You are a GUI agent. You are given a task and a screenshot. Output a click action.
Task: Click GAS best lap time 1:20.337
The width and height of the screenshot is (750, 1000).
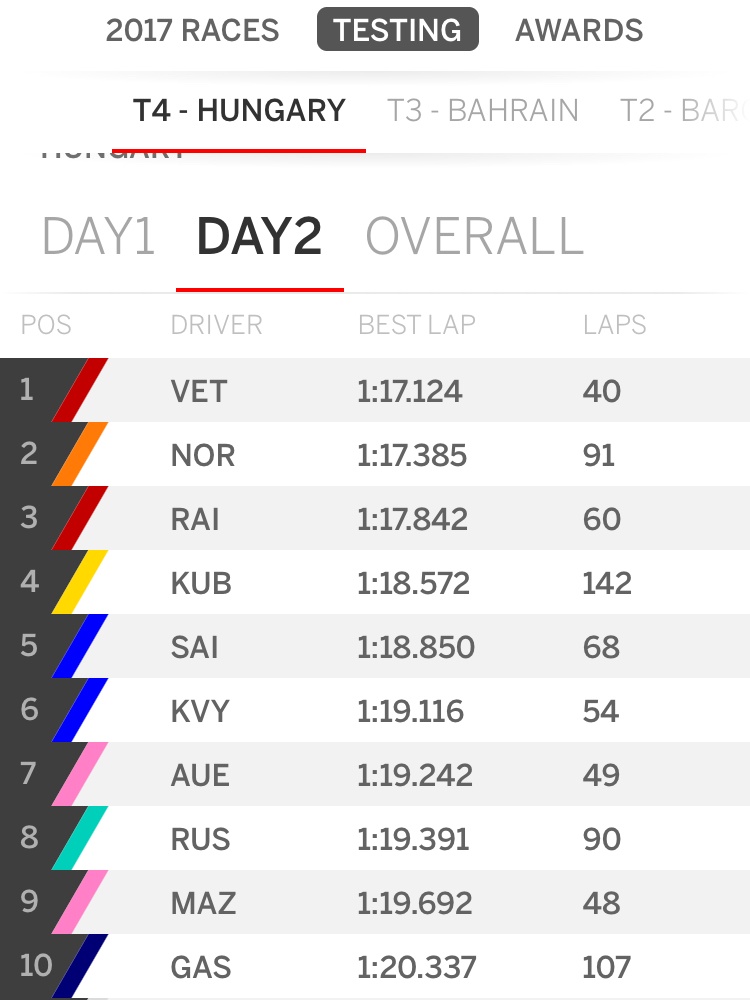(416, 967)
